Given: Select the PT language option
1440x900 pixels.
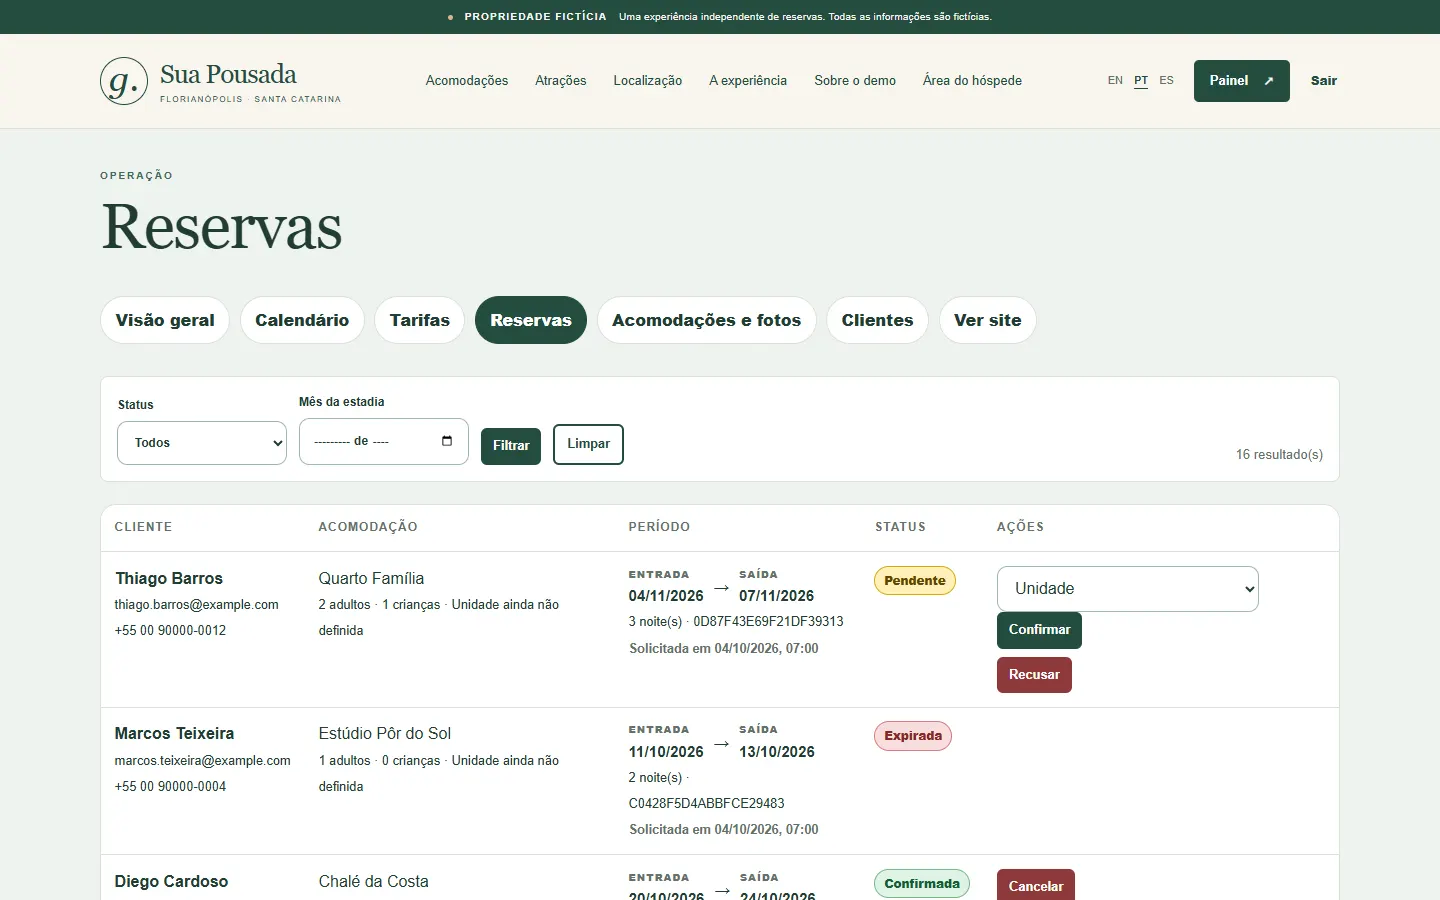Looking at the screenshot, I should (x=1141, y=80).
